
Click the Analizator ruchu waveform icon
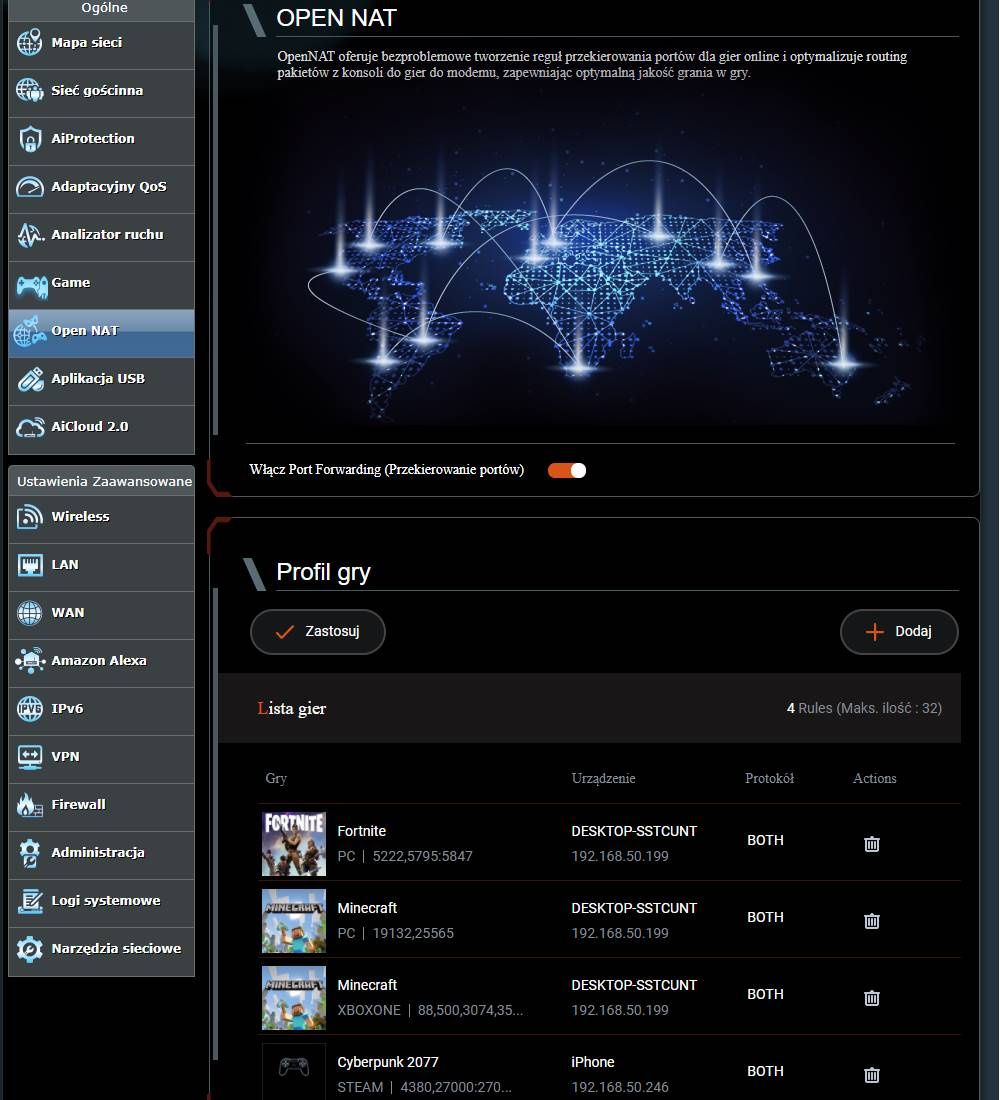click(29, 235)
